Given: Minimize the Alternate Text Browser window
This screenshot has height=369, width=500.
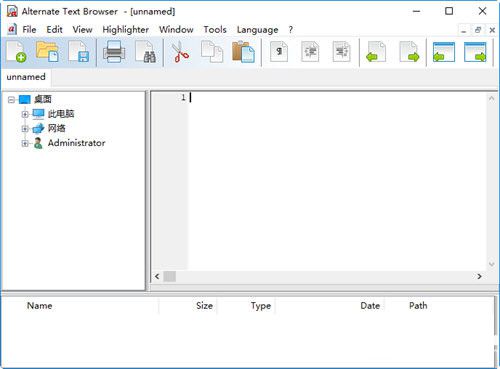Looking at the screenshot, I should (417, 11).
